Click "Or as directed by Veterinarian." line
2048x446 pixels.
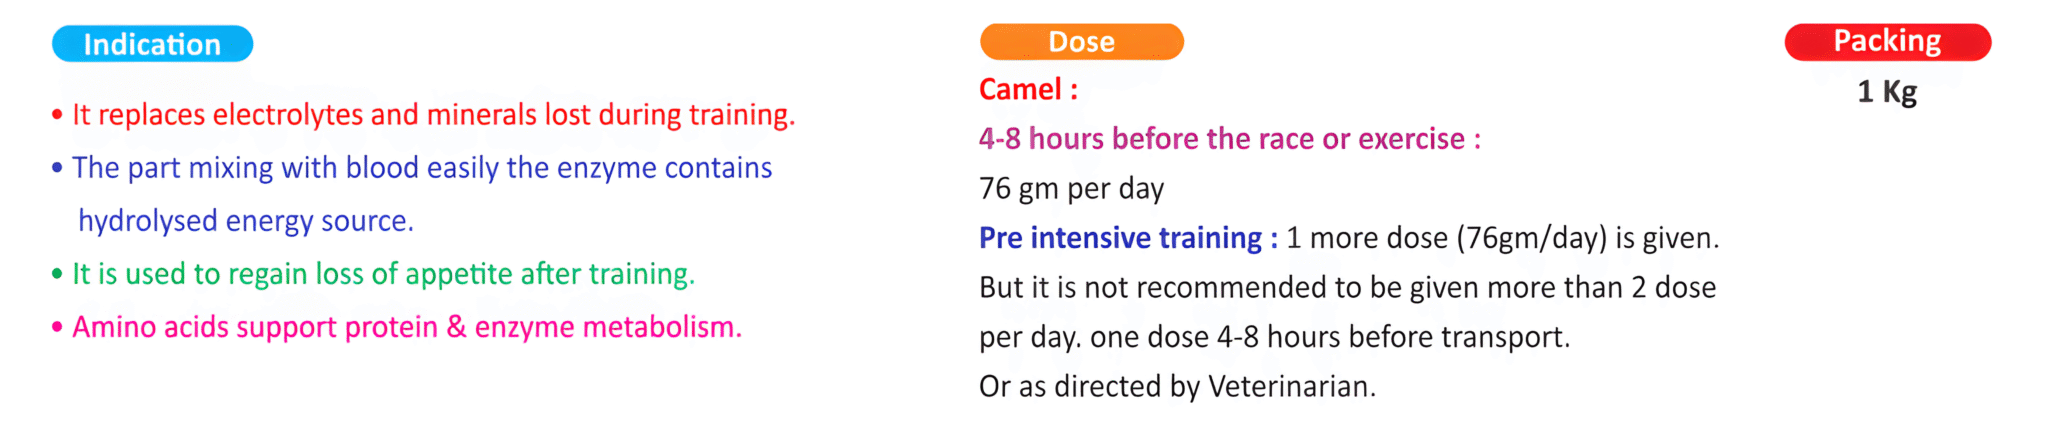(x=1177, y=387)
